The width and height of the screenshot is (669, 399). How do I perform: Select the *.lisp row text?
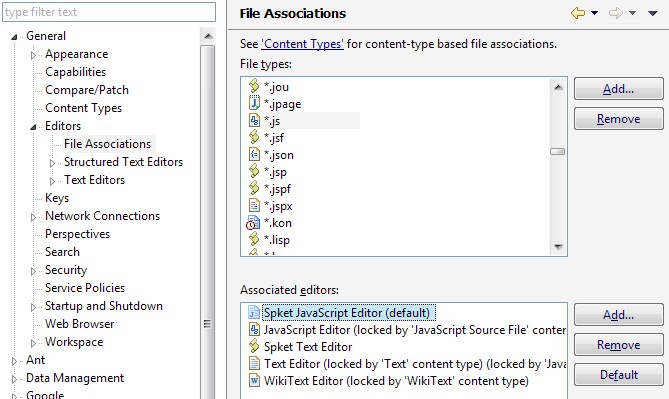click(x=277, y=239)
